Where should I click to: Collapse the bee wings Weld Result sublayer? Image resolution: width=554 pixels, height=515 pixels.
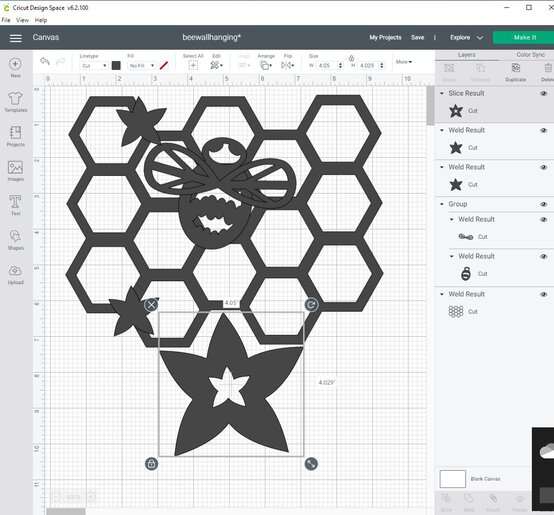pyautogui.click(x=452, y=219)
